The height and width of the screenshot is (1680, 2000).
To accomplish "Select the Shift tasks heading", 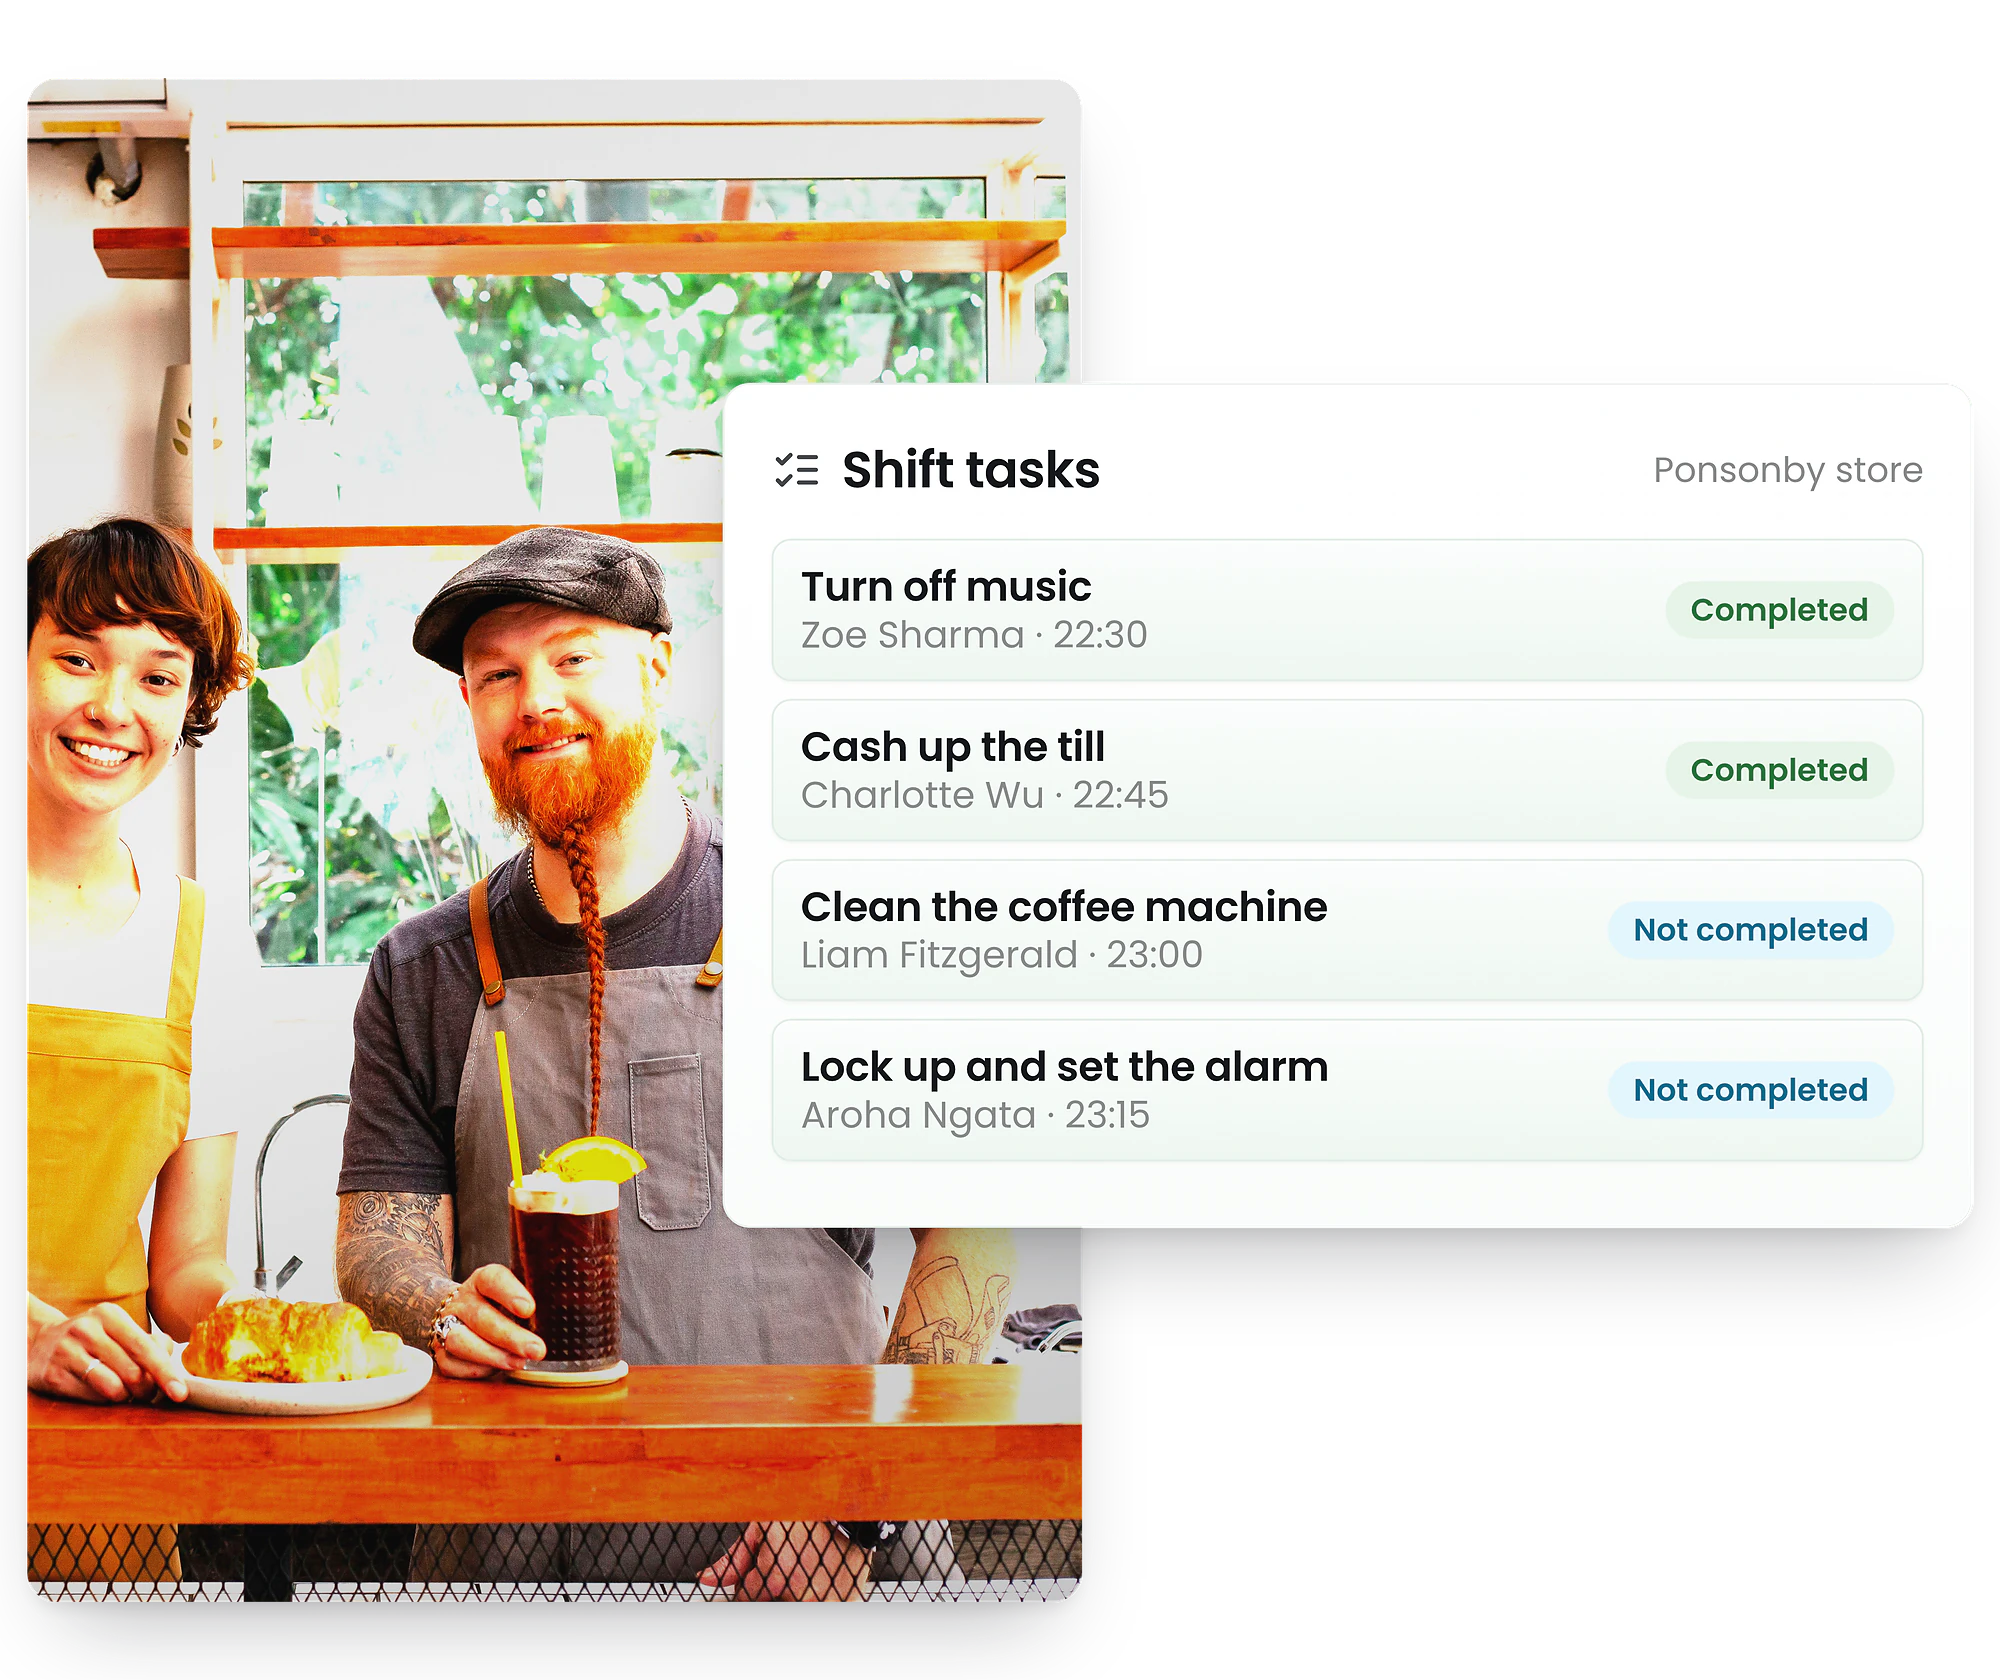I will (971, 470).
